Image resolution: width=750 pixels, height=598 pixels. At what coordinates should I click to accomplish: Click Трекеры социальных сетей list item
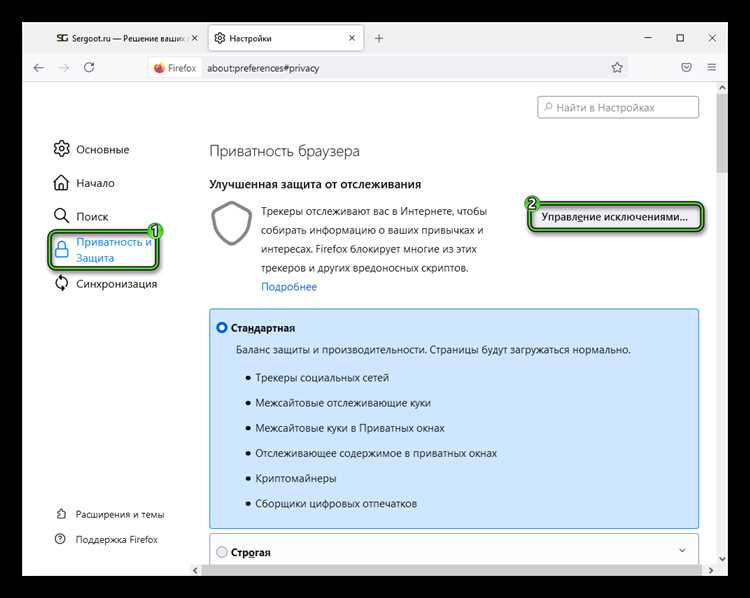(322, 378)
